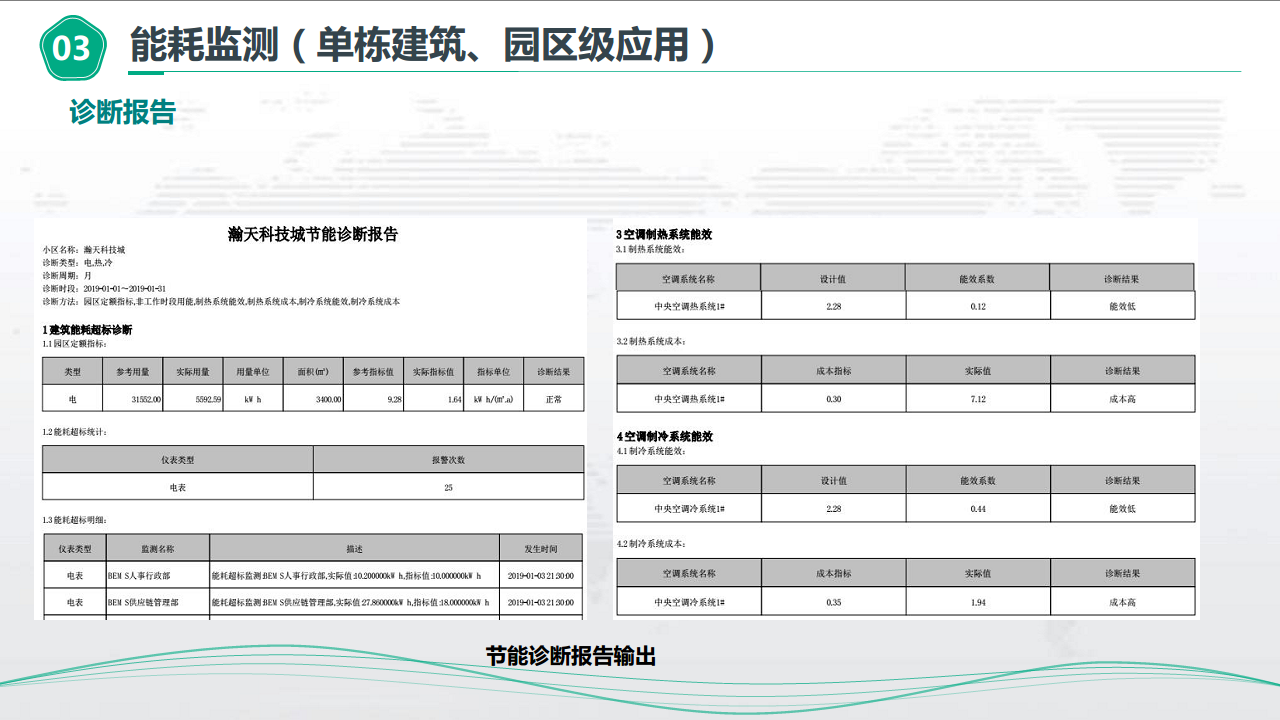1280x720 pixels.
Task: Click the "面积(㎡)" column header
Action: click(x=313, y=371)
